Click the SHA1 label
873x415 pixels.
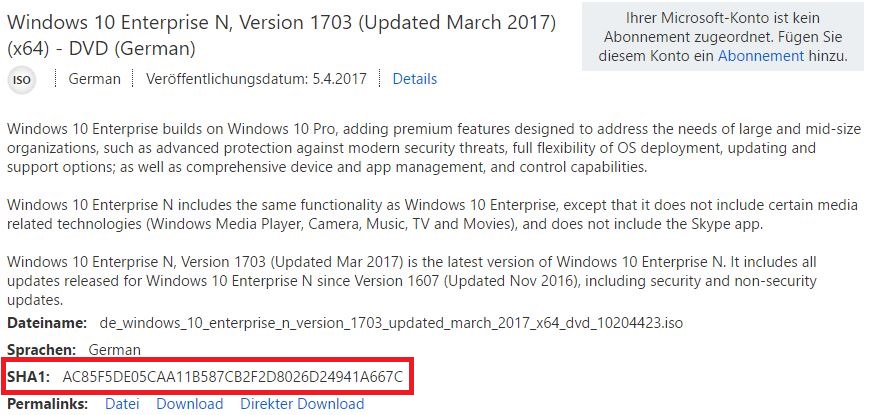pyautogui.click(x=29, y=377)
